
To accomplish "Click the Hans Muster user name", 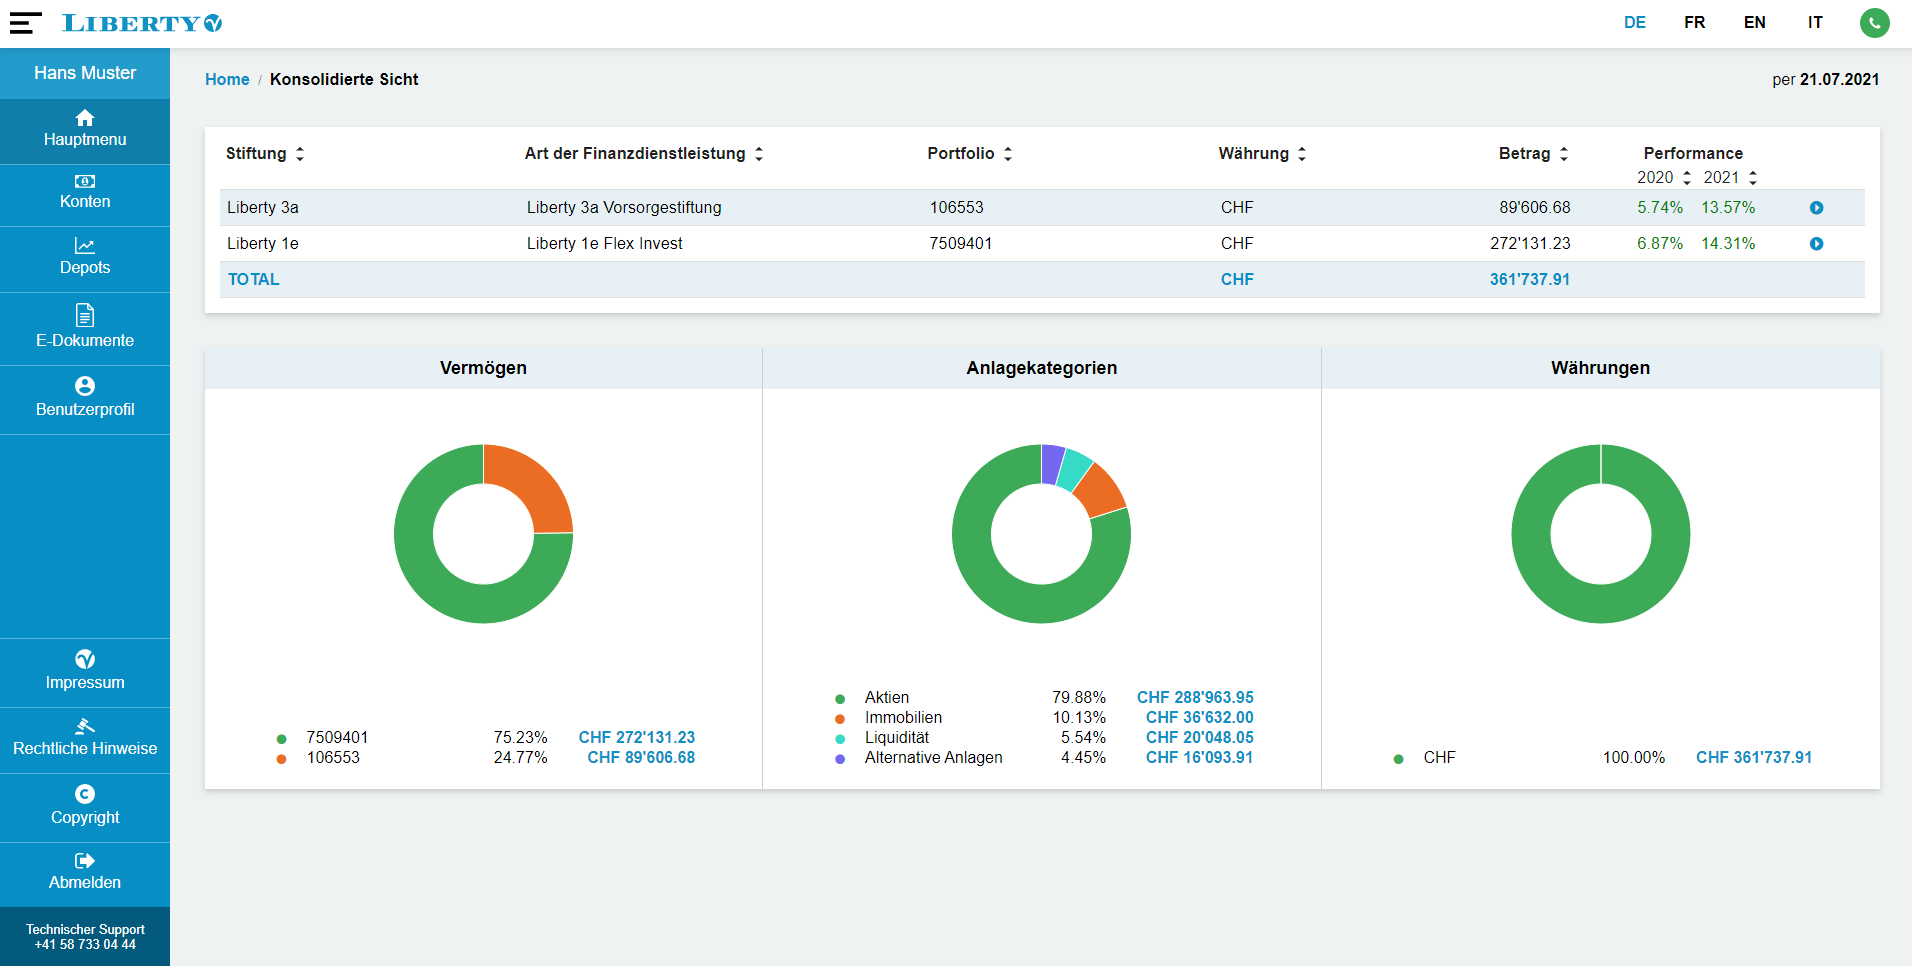I will 85,73.
